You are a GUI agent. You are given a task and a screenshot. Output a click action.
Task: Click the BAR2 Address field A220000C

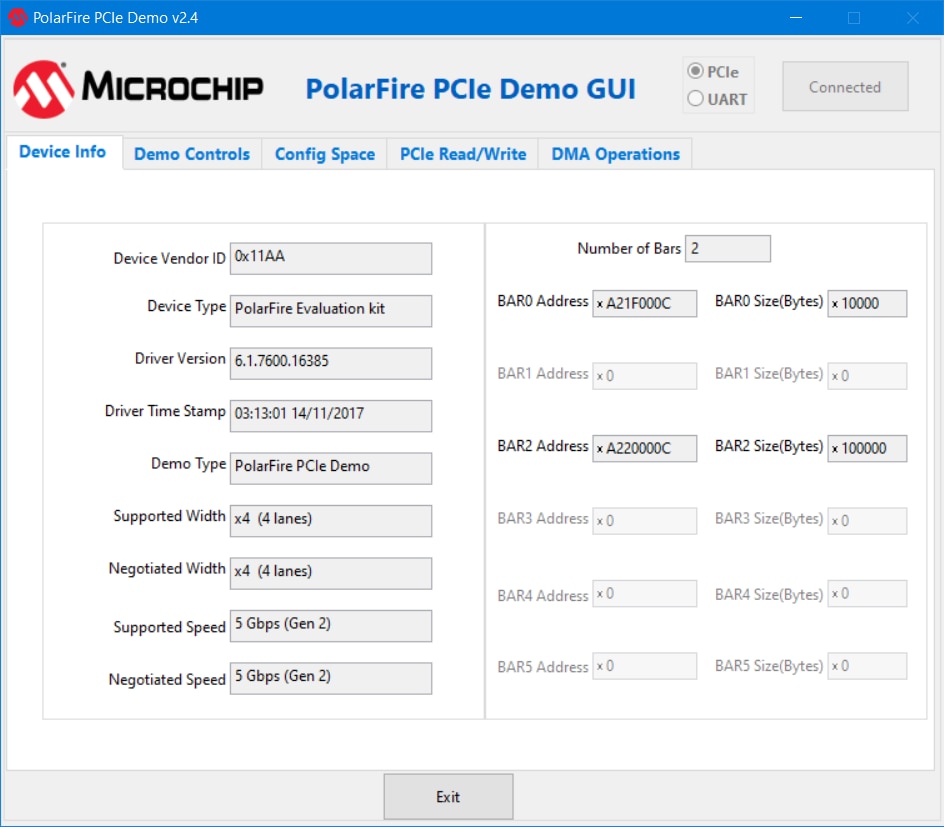[x=644, y=448]
